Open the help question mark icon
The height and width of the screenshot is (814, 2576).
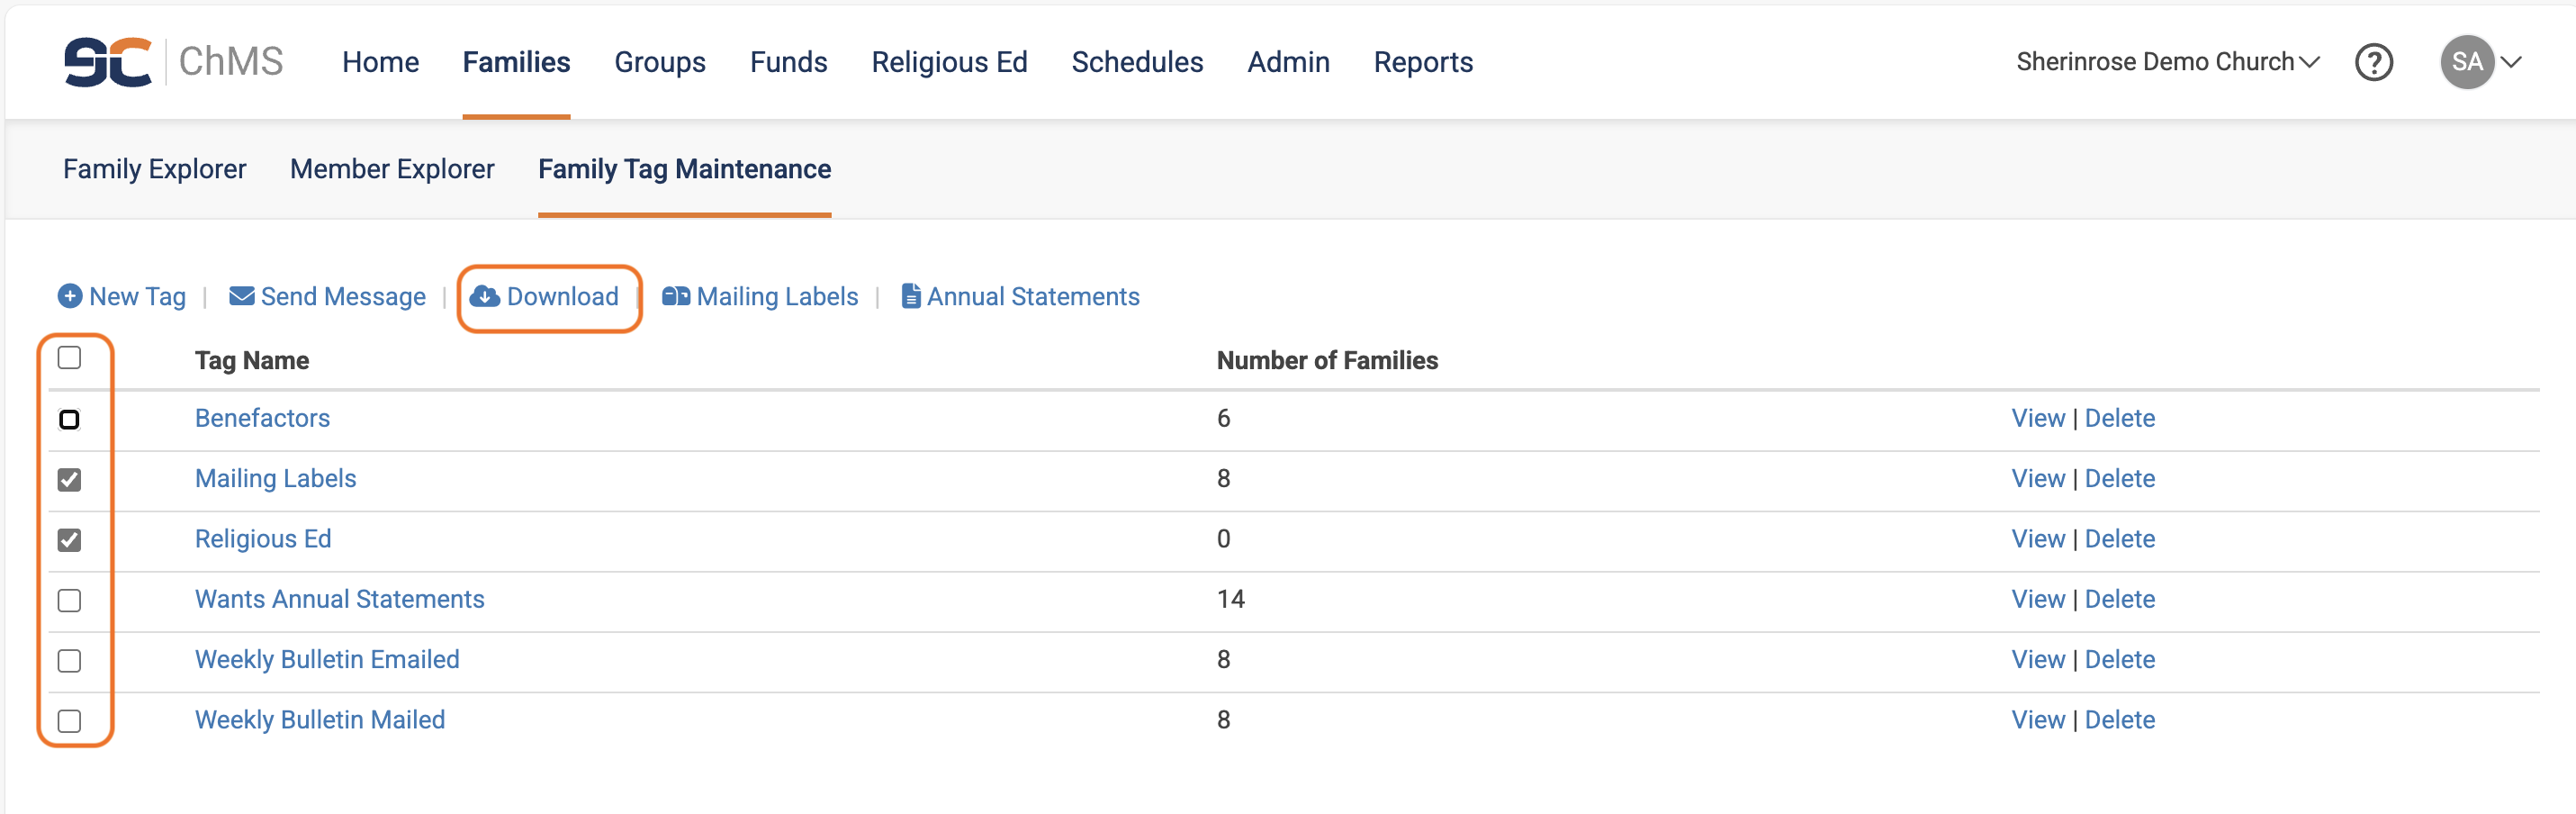tap(2373, 62)
